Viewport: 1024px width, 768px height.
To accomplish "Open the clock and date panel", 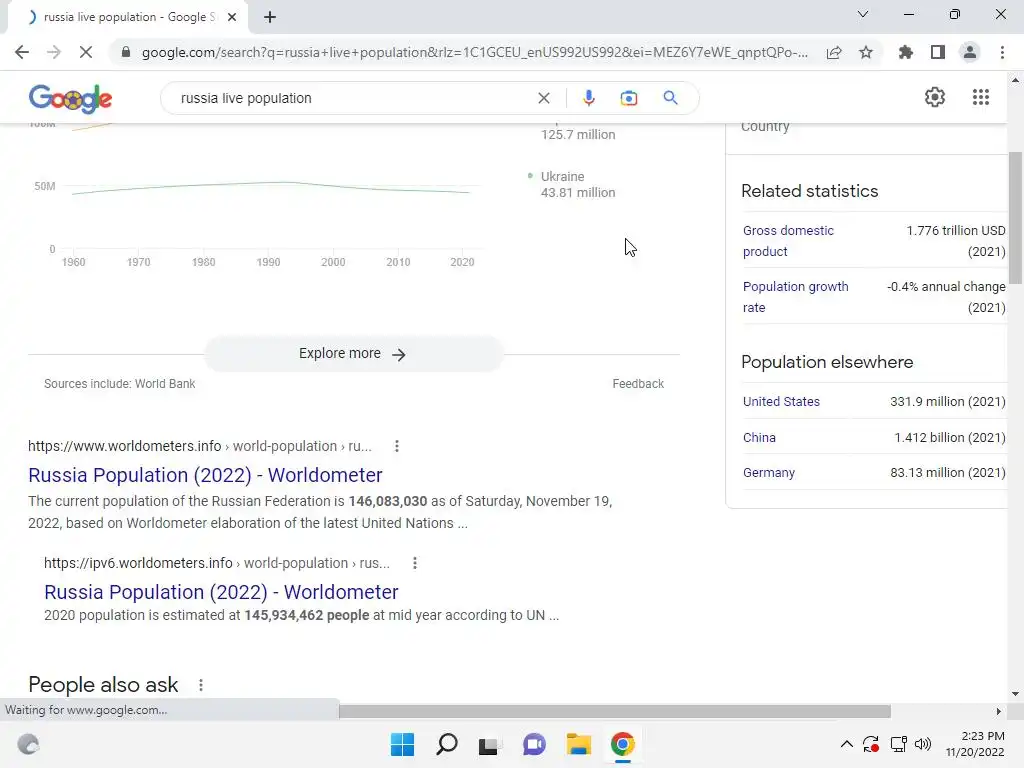I will (975, 744).
